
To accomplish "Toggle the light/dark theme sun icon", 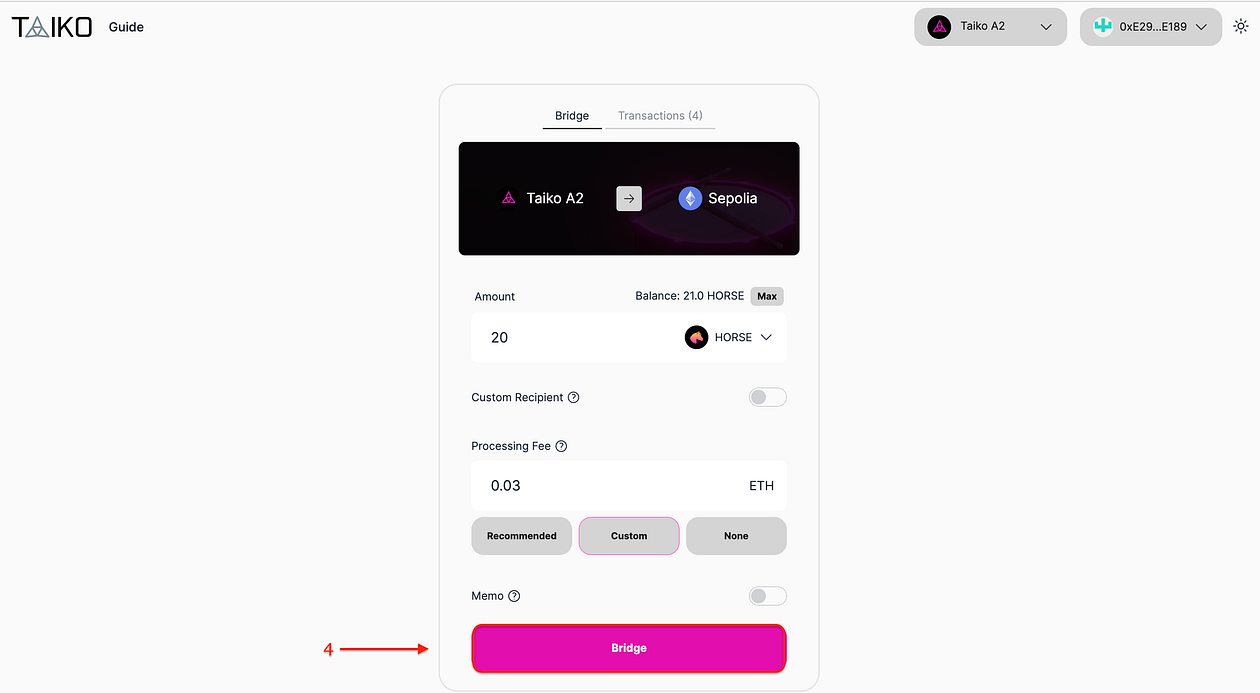I will [x=1240, y=27].
